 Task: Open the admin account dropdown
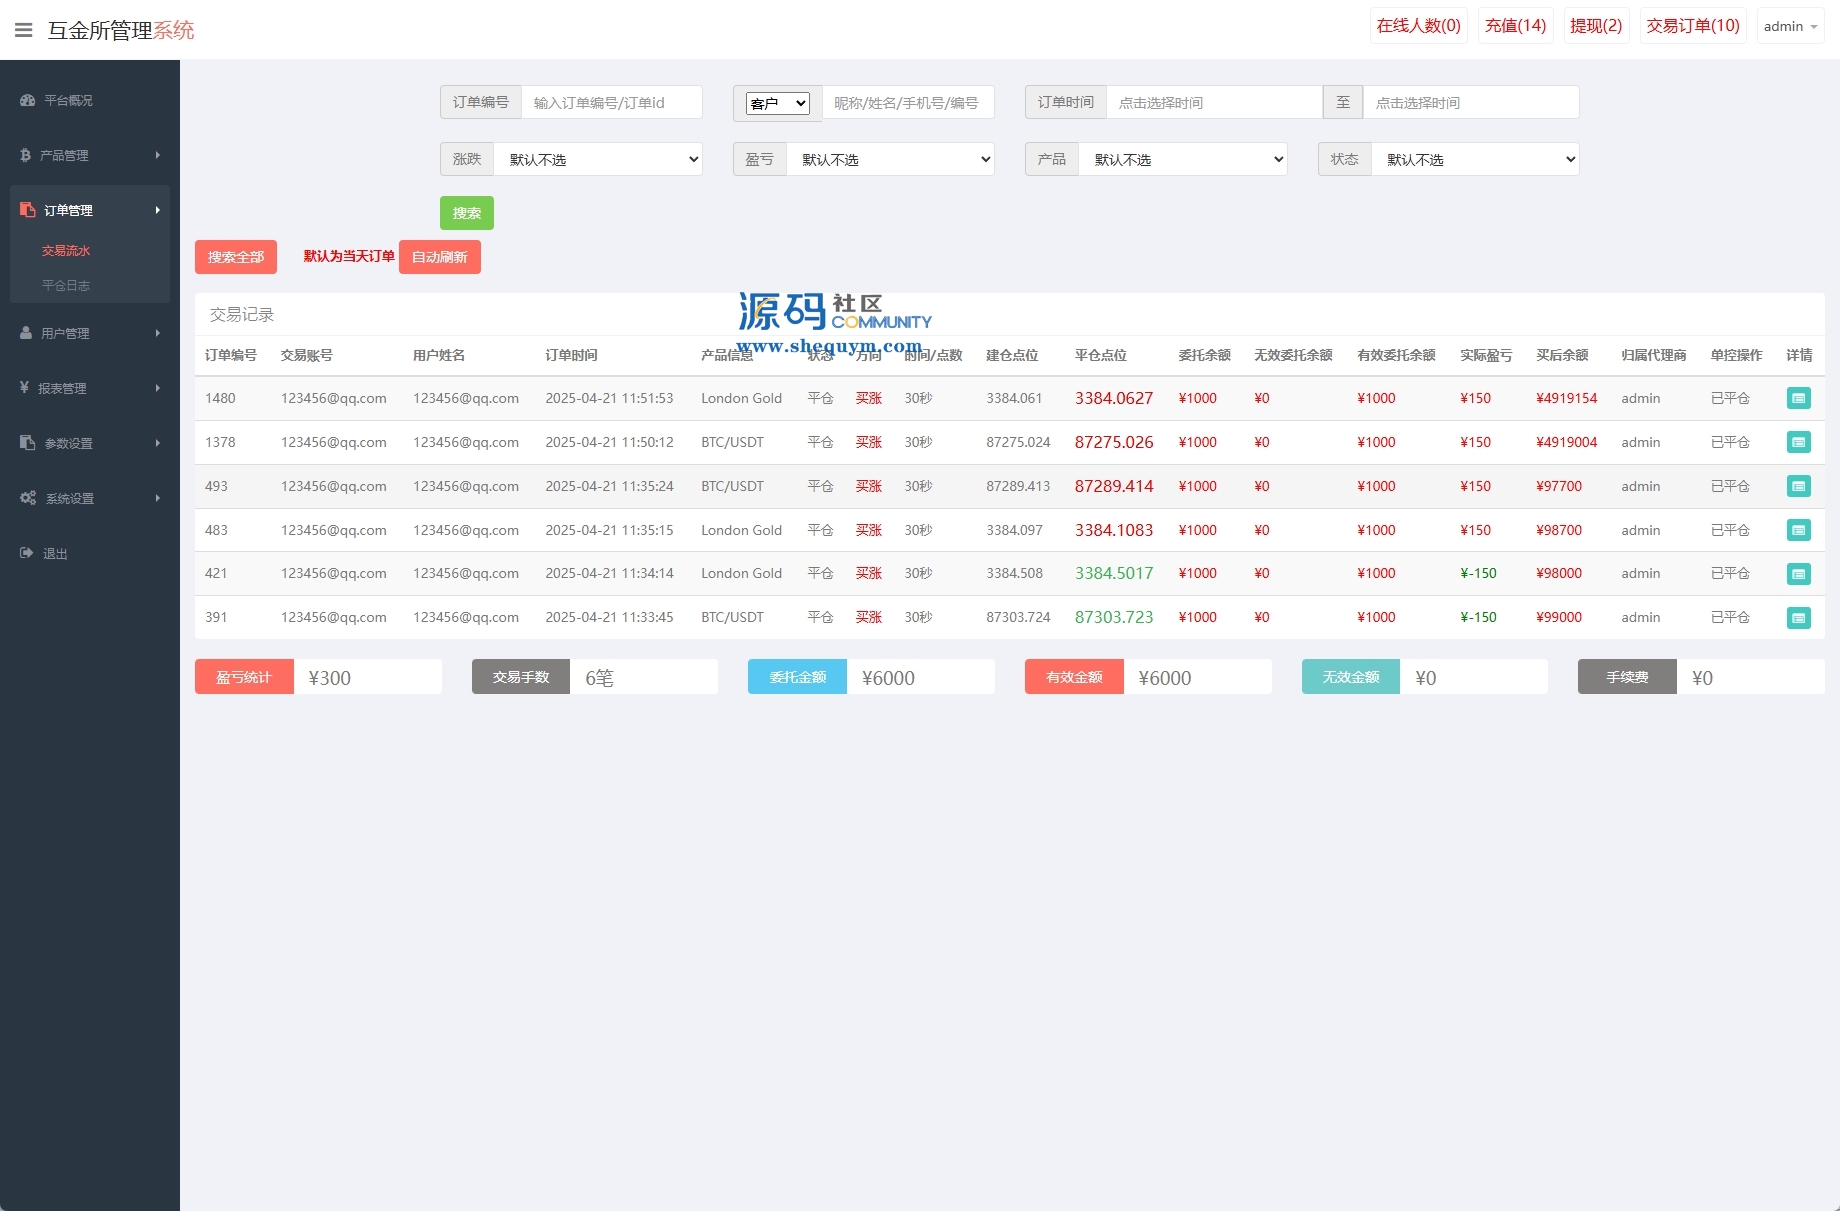pos(1790,27)
